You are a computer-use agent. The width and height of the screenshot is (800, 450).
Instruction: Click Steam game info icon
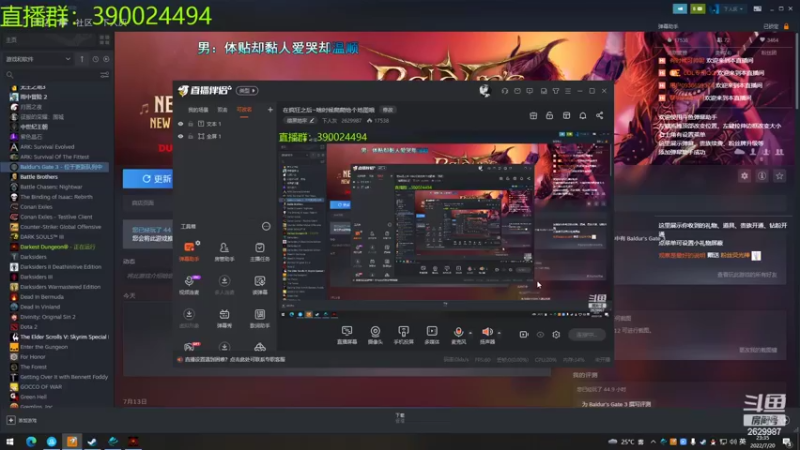(762, 176)
